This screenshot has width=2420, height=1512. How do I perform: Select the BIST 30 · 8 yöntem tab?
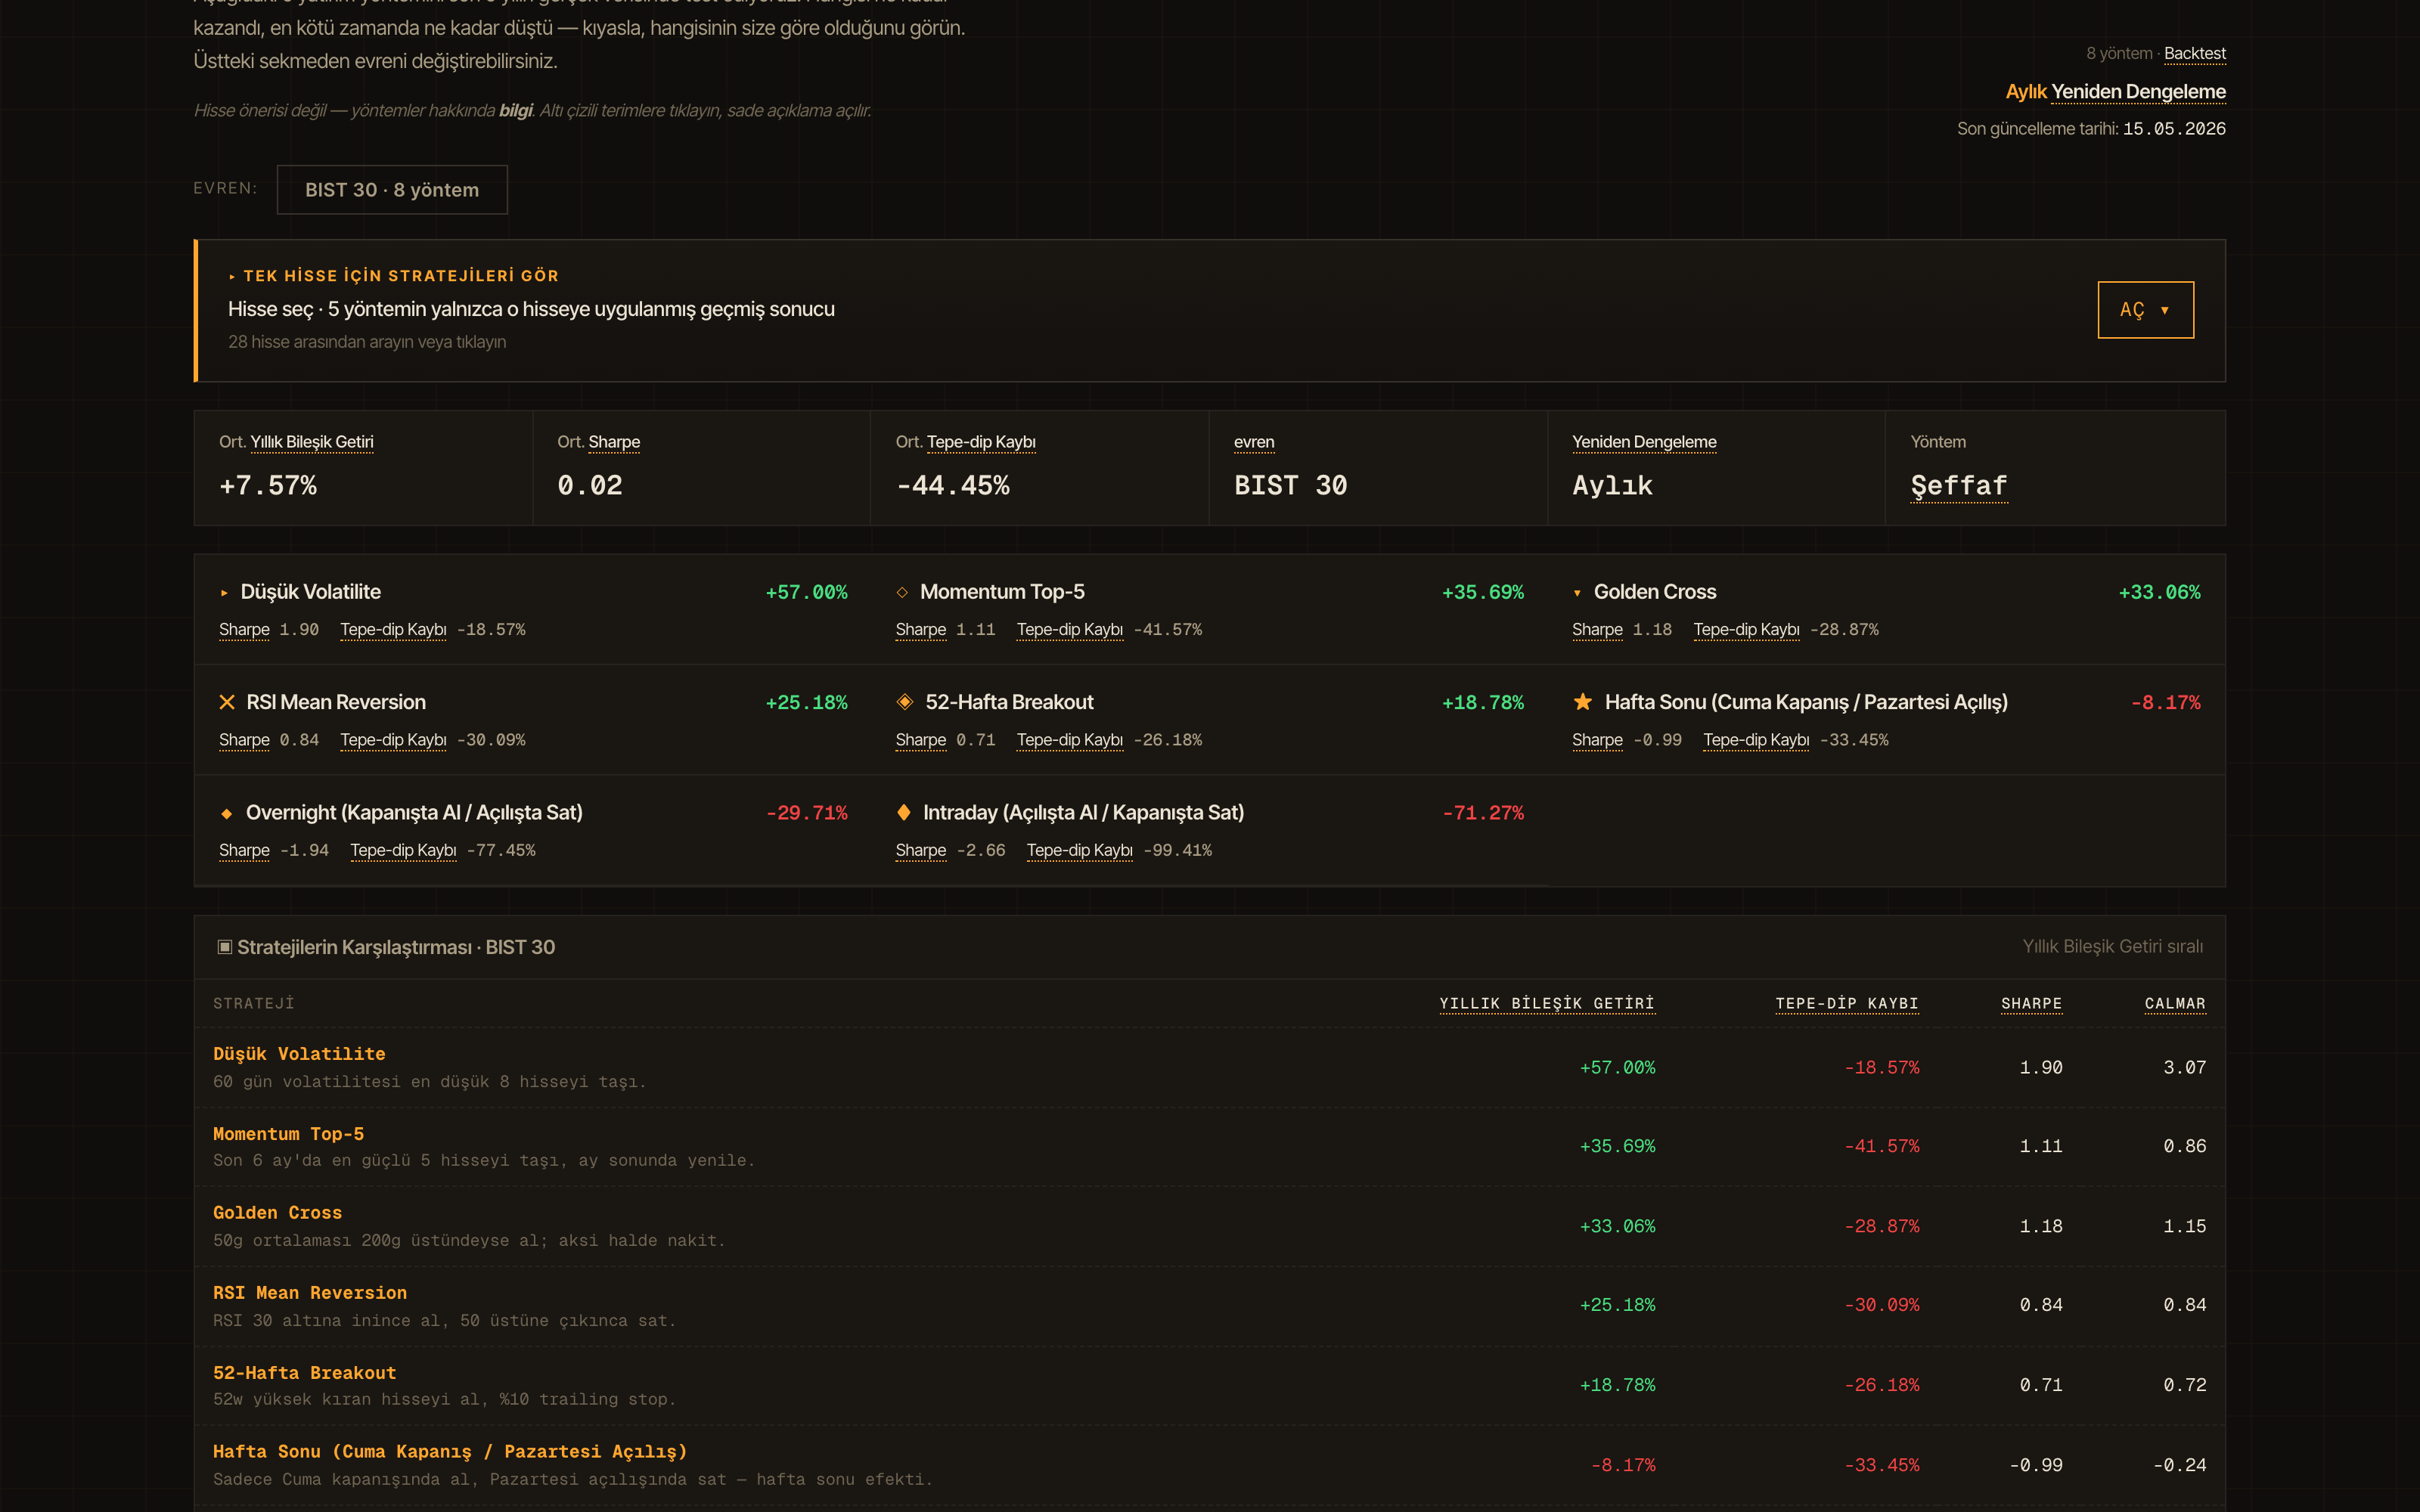[392, 190]
